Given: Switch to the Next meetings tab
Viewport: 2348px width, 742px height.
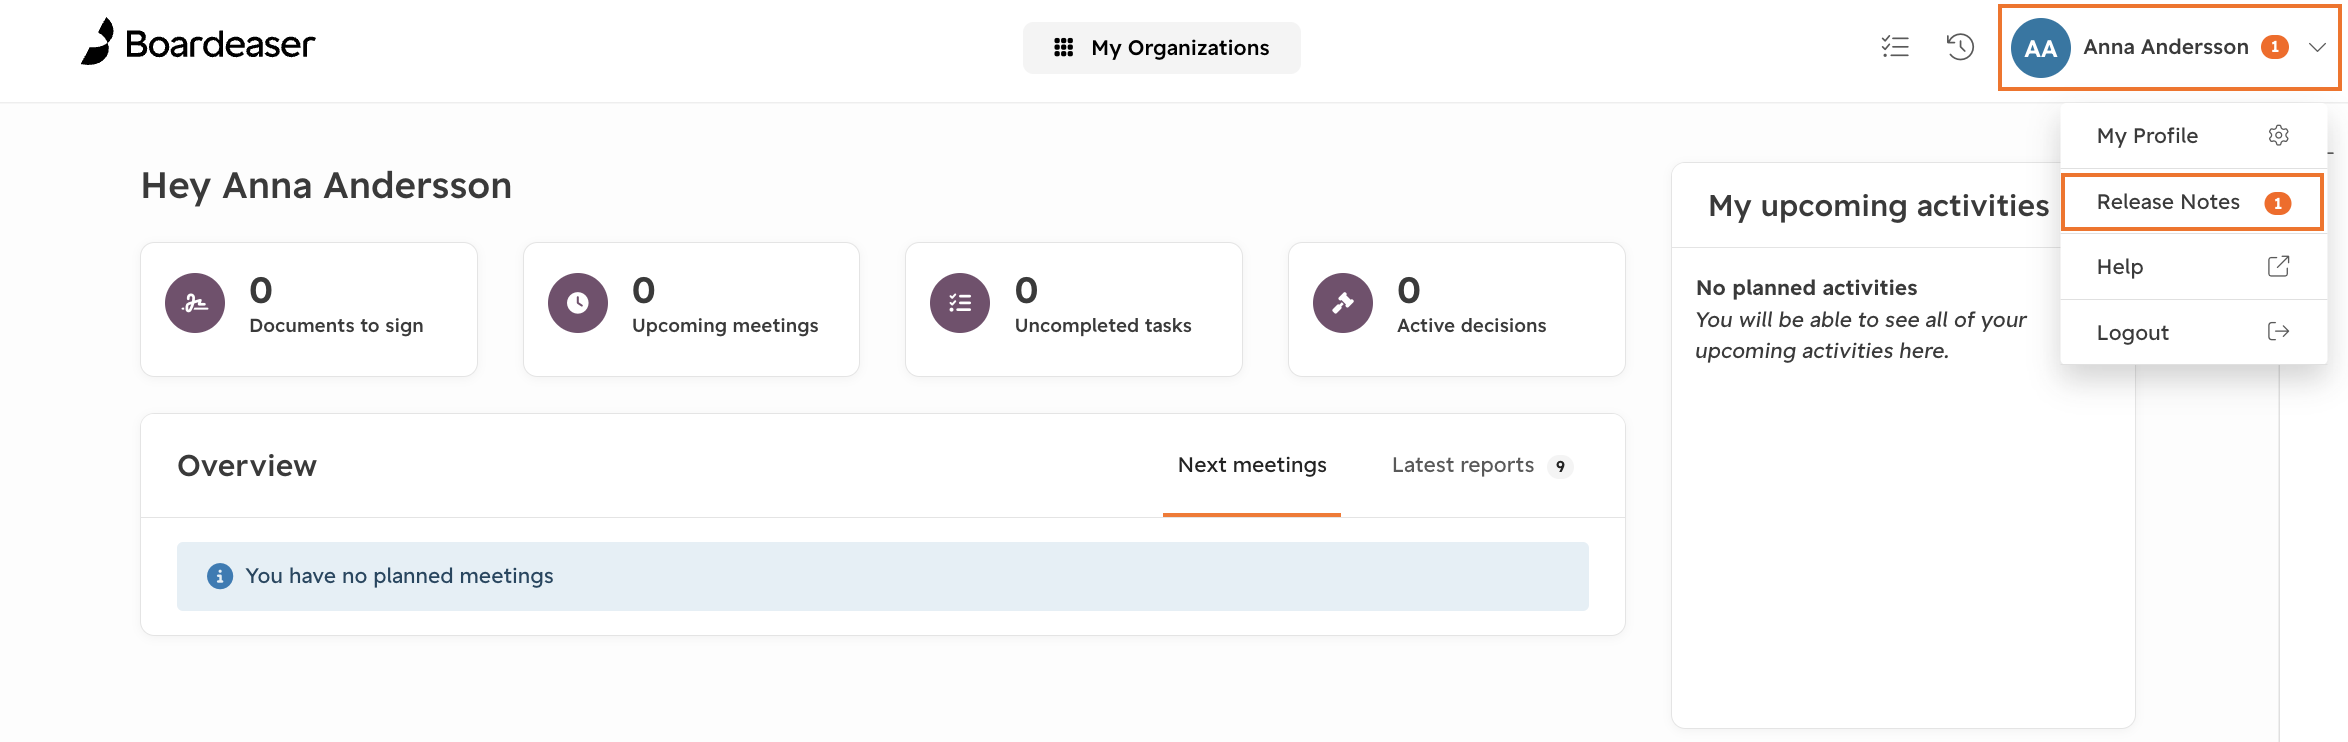Looking at the screenshot, I should [1252, 465].
